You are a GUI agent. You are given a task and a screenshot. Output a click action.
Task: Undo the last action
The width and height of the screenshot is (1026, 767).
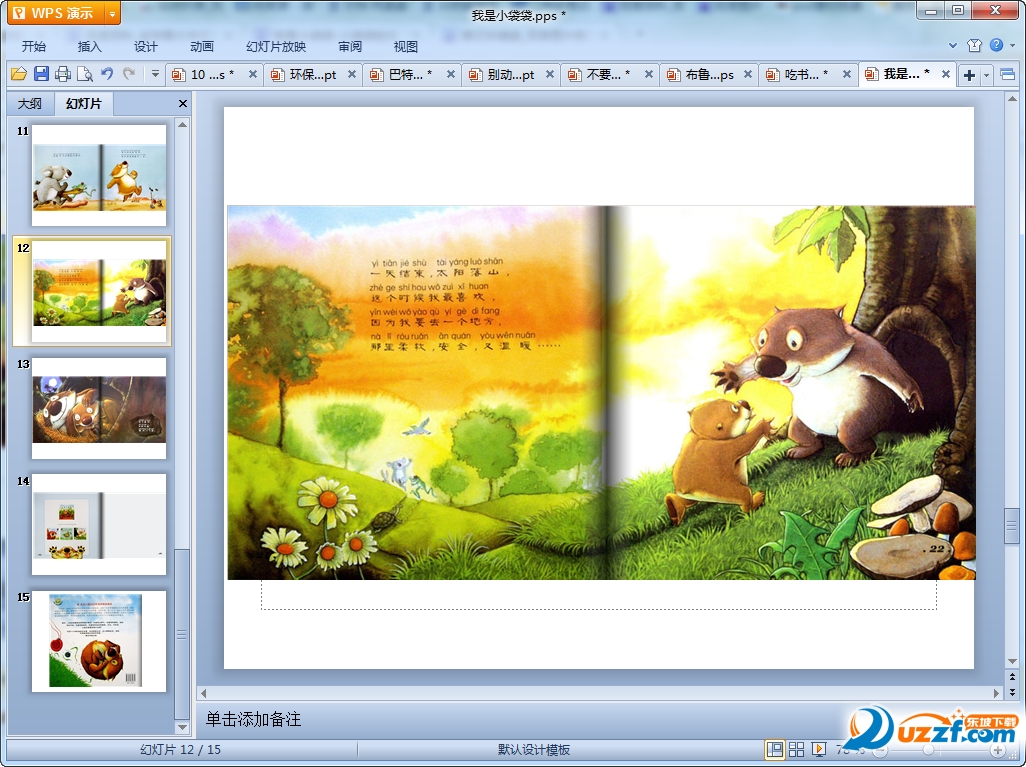pos(107,74)
